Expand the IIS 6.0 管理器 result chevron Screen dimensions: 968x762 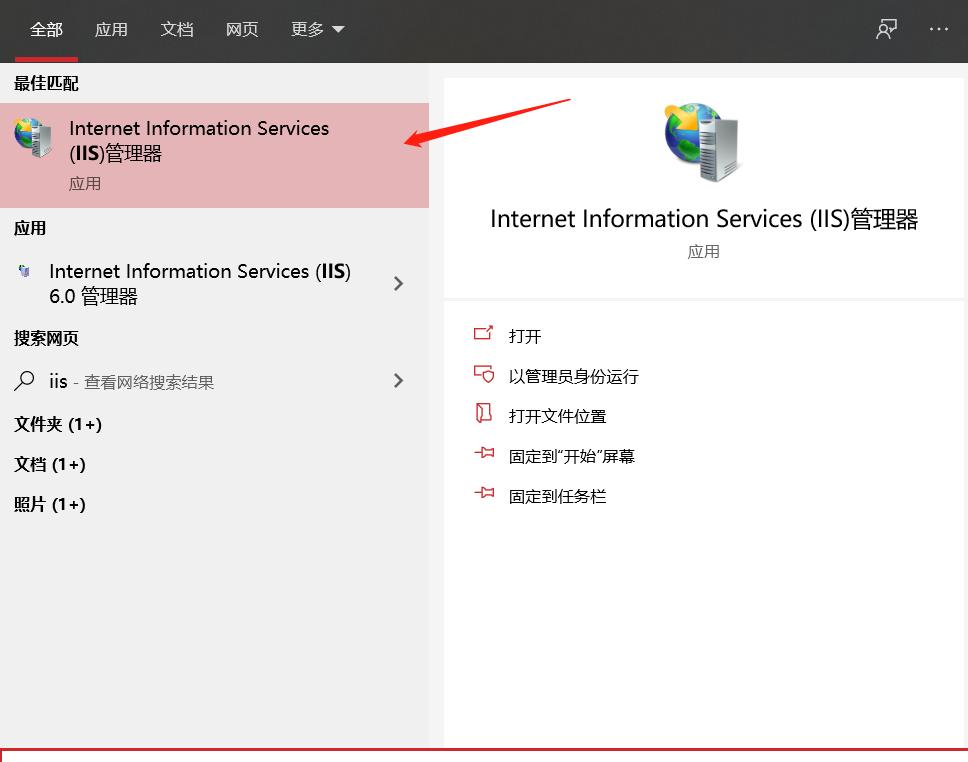point(398,284)
